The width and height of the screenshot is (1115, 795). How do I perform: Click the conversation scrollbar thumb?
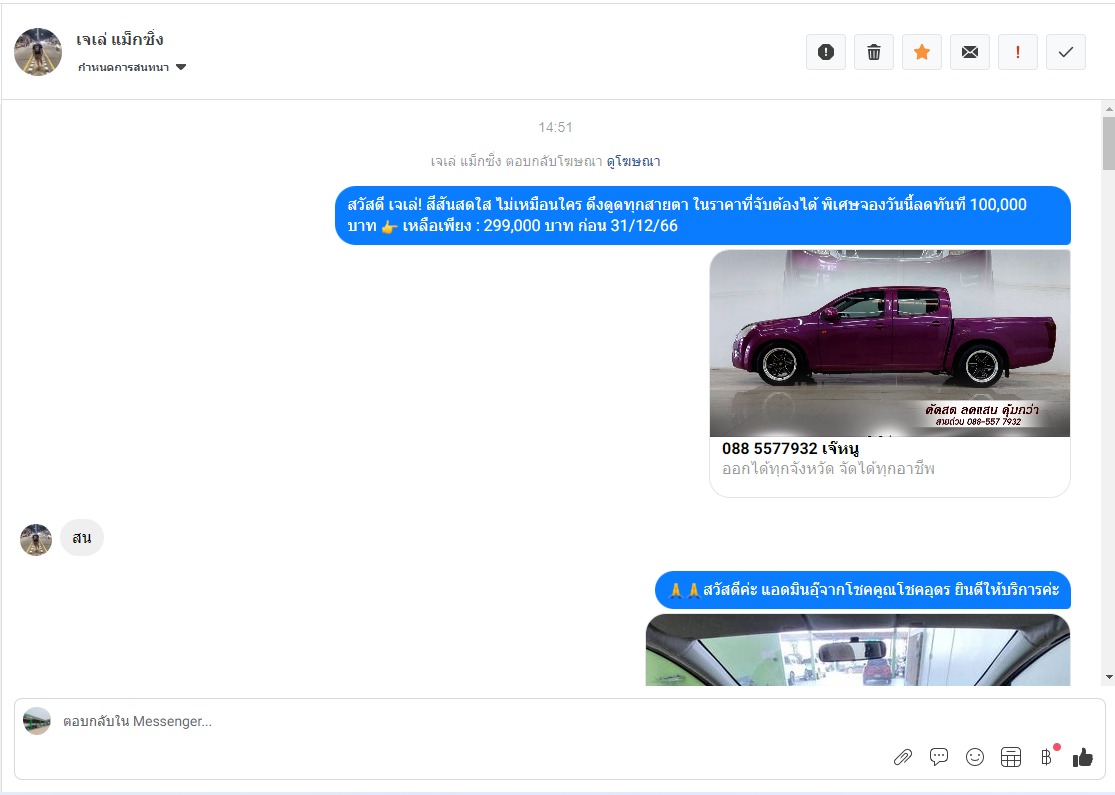pyautogui.click(x=1109, y=144)
